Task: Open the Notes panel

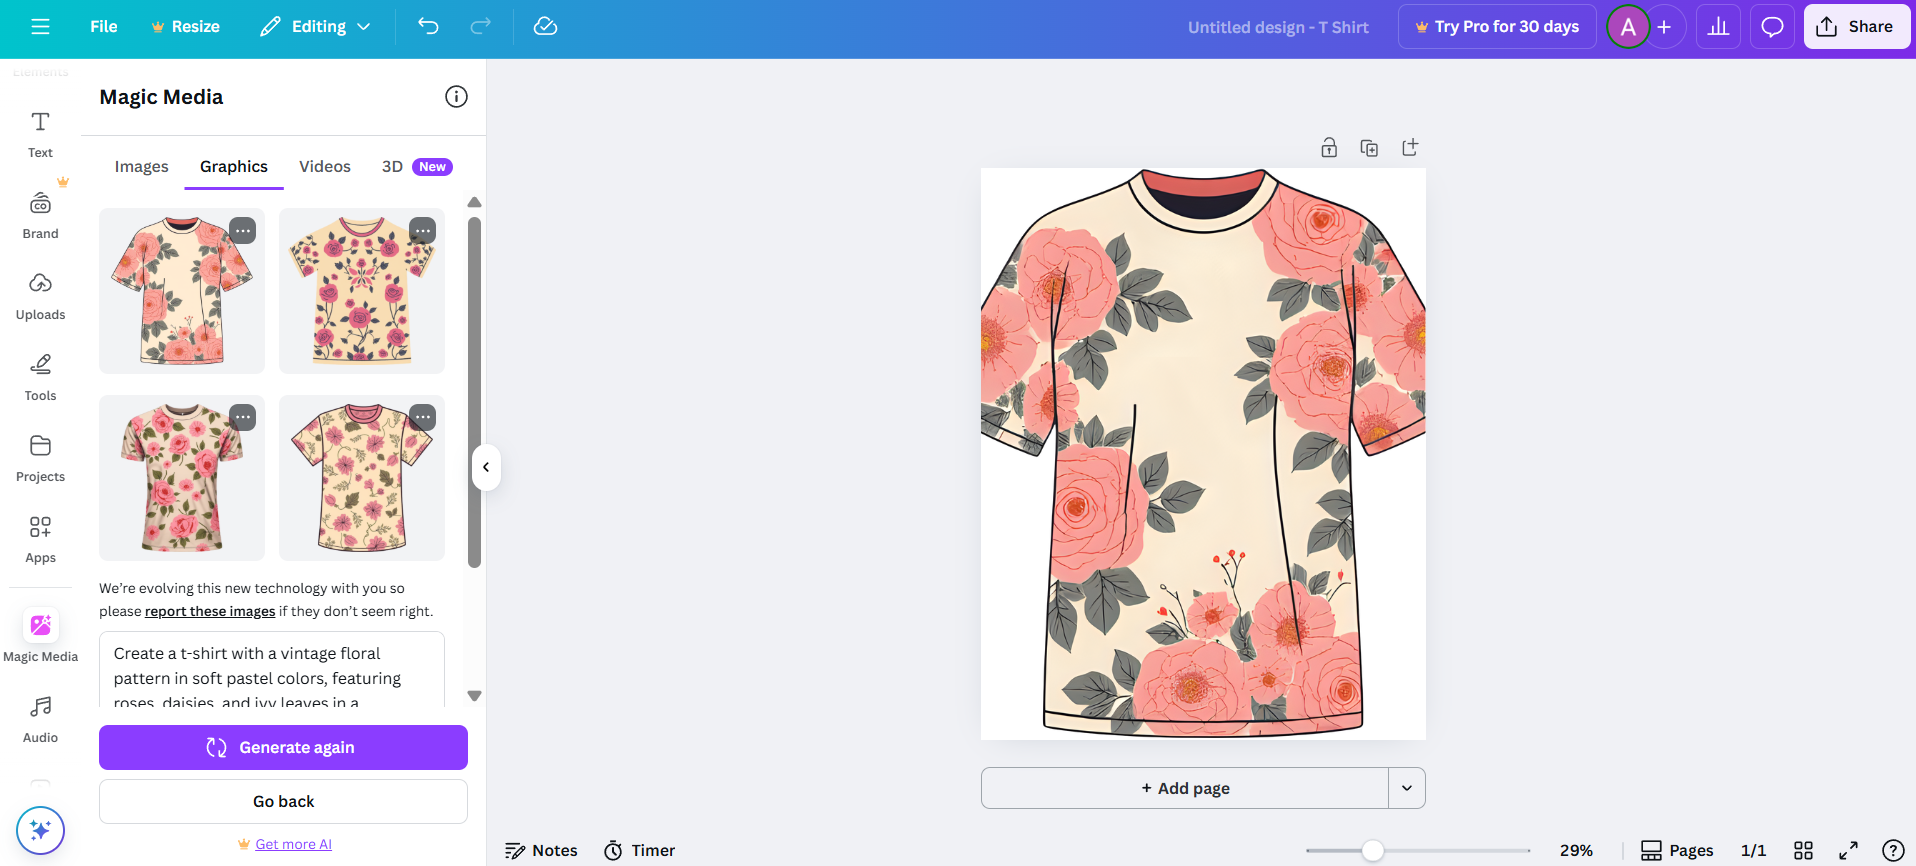Action: click(x=541, y=851)
